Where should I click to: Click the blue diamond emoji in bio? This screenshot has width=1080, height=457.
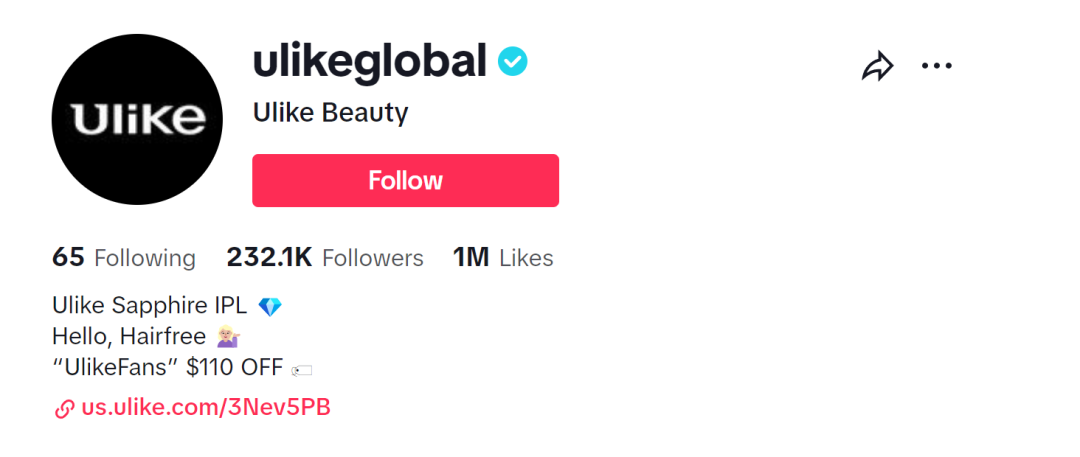tap(270, 307)
